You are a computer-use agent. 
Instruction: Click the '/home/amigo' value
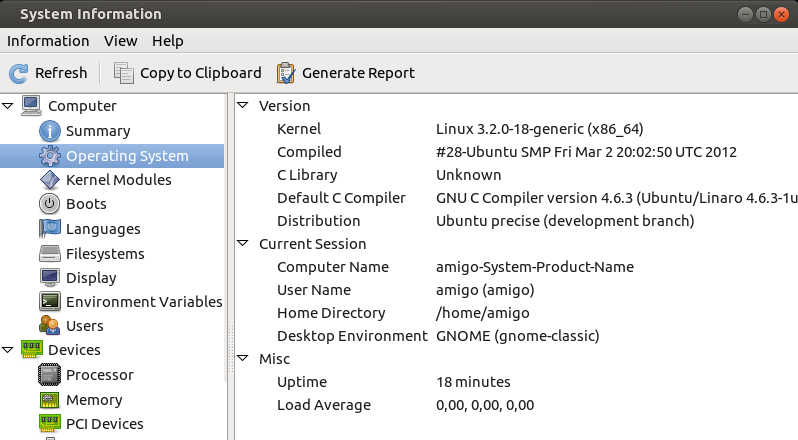pos(482,313)
